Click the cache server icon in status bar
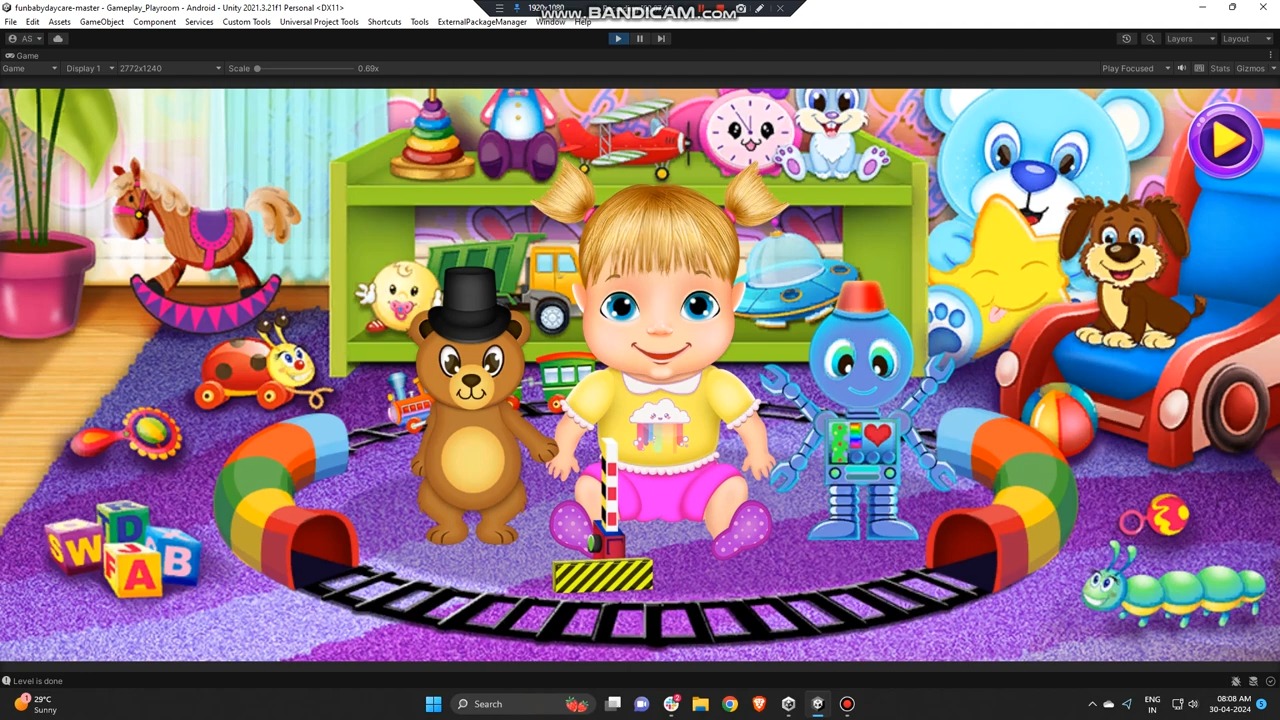 tap(1253, 681)
